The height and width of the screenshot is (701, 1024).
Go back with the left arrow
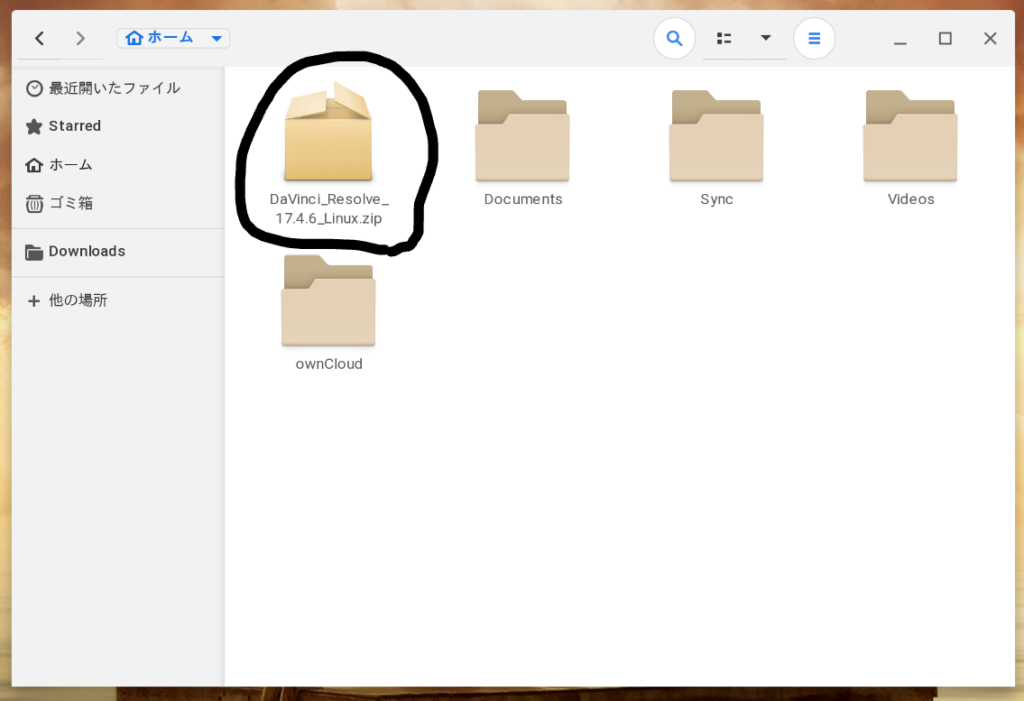[x=40, y=39]
